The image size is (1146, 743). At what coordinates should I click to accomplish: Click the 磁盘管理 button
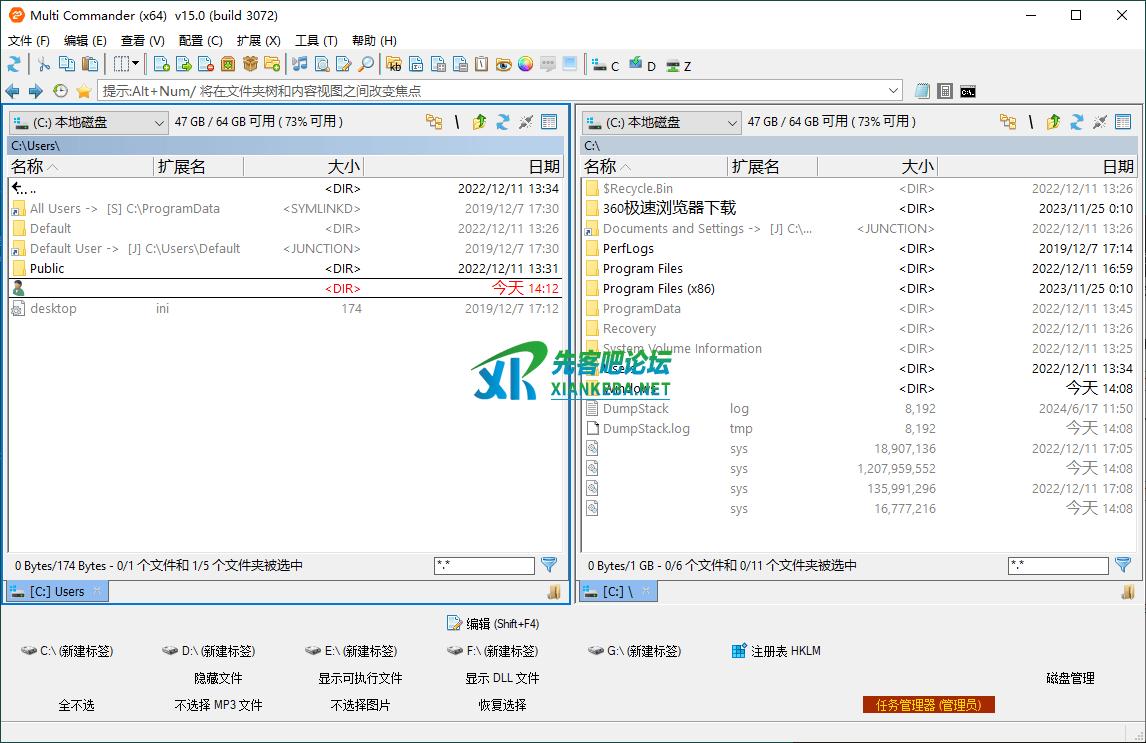[1070, 678]
